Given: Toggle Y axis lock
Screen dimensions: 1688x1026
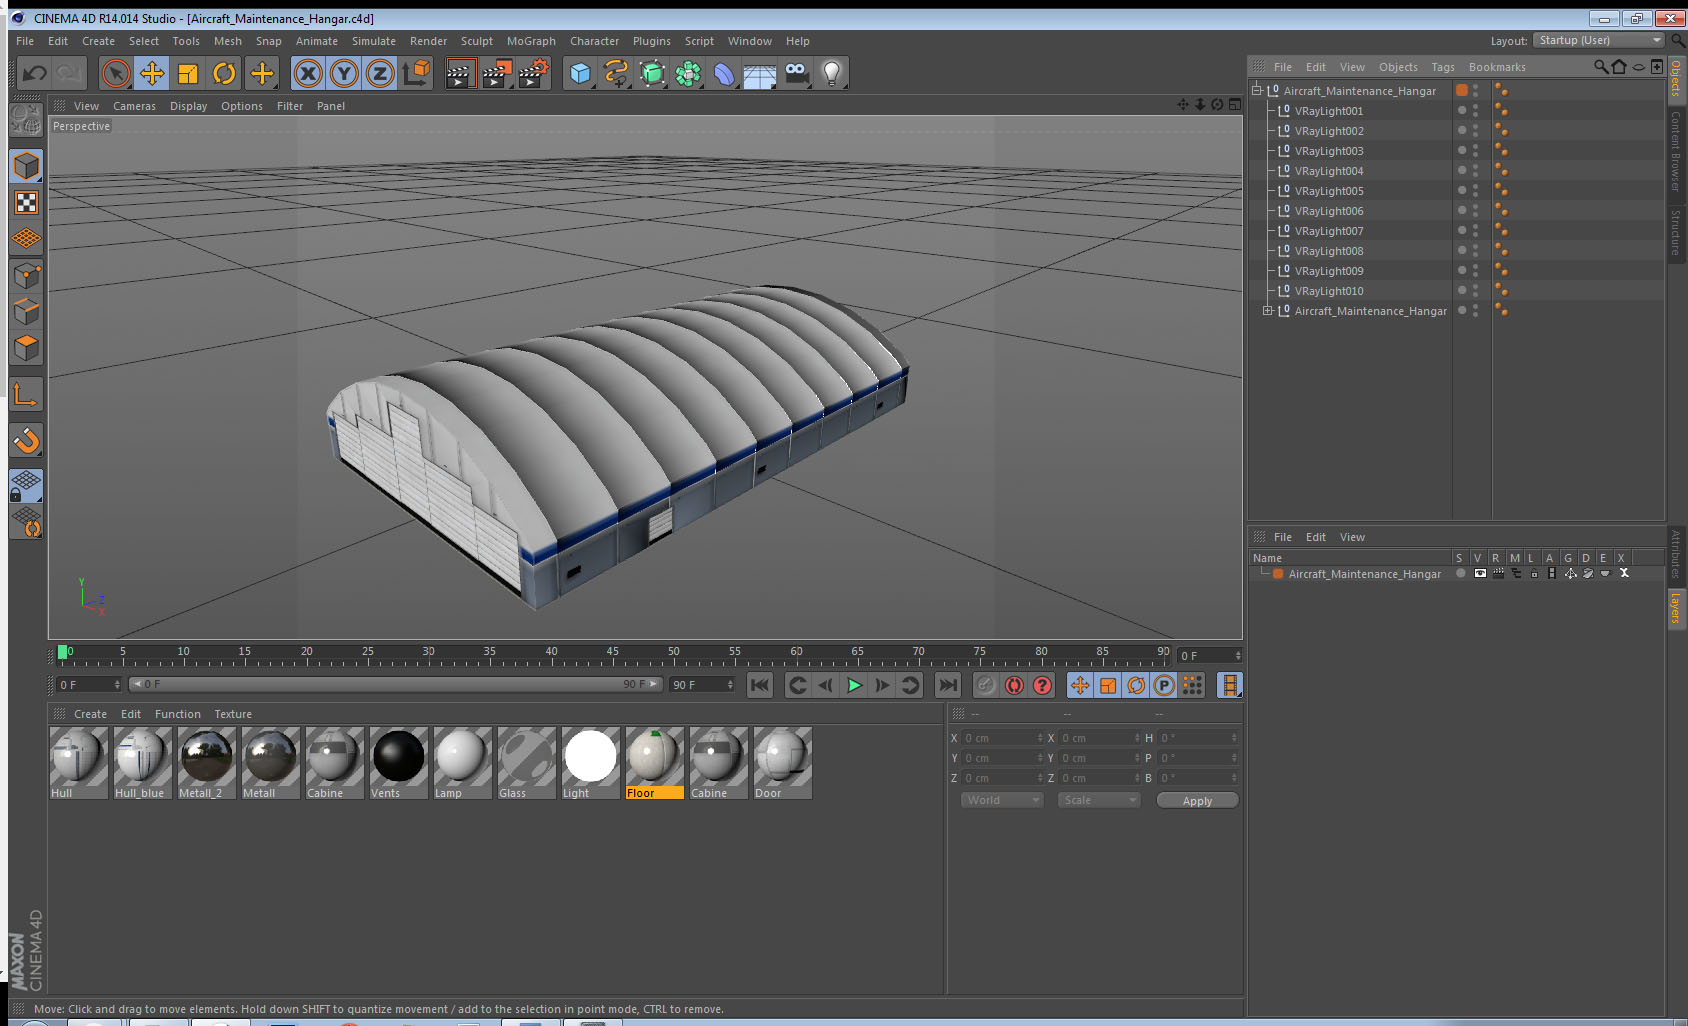Looking at the screenshot, I should coord(344,73).
